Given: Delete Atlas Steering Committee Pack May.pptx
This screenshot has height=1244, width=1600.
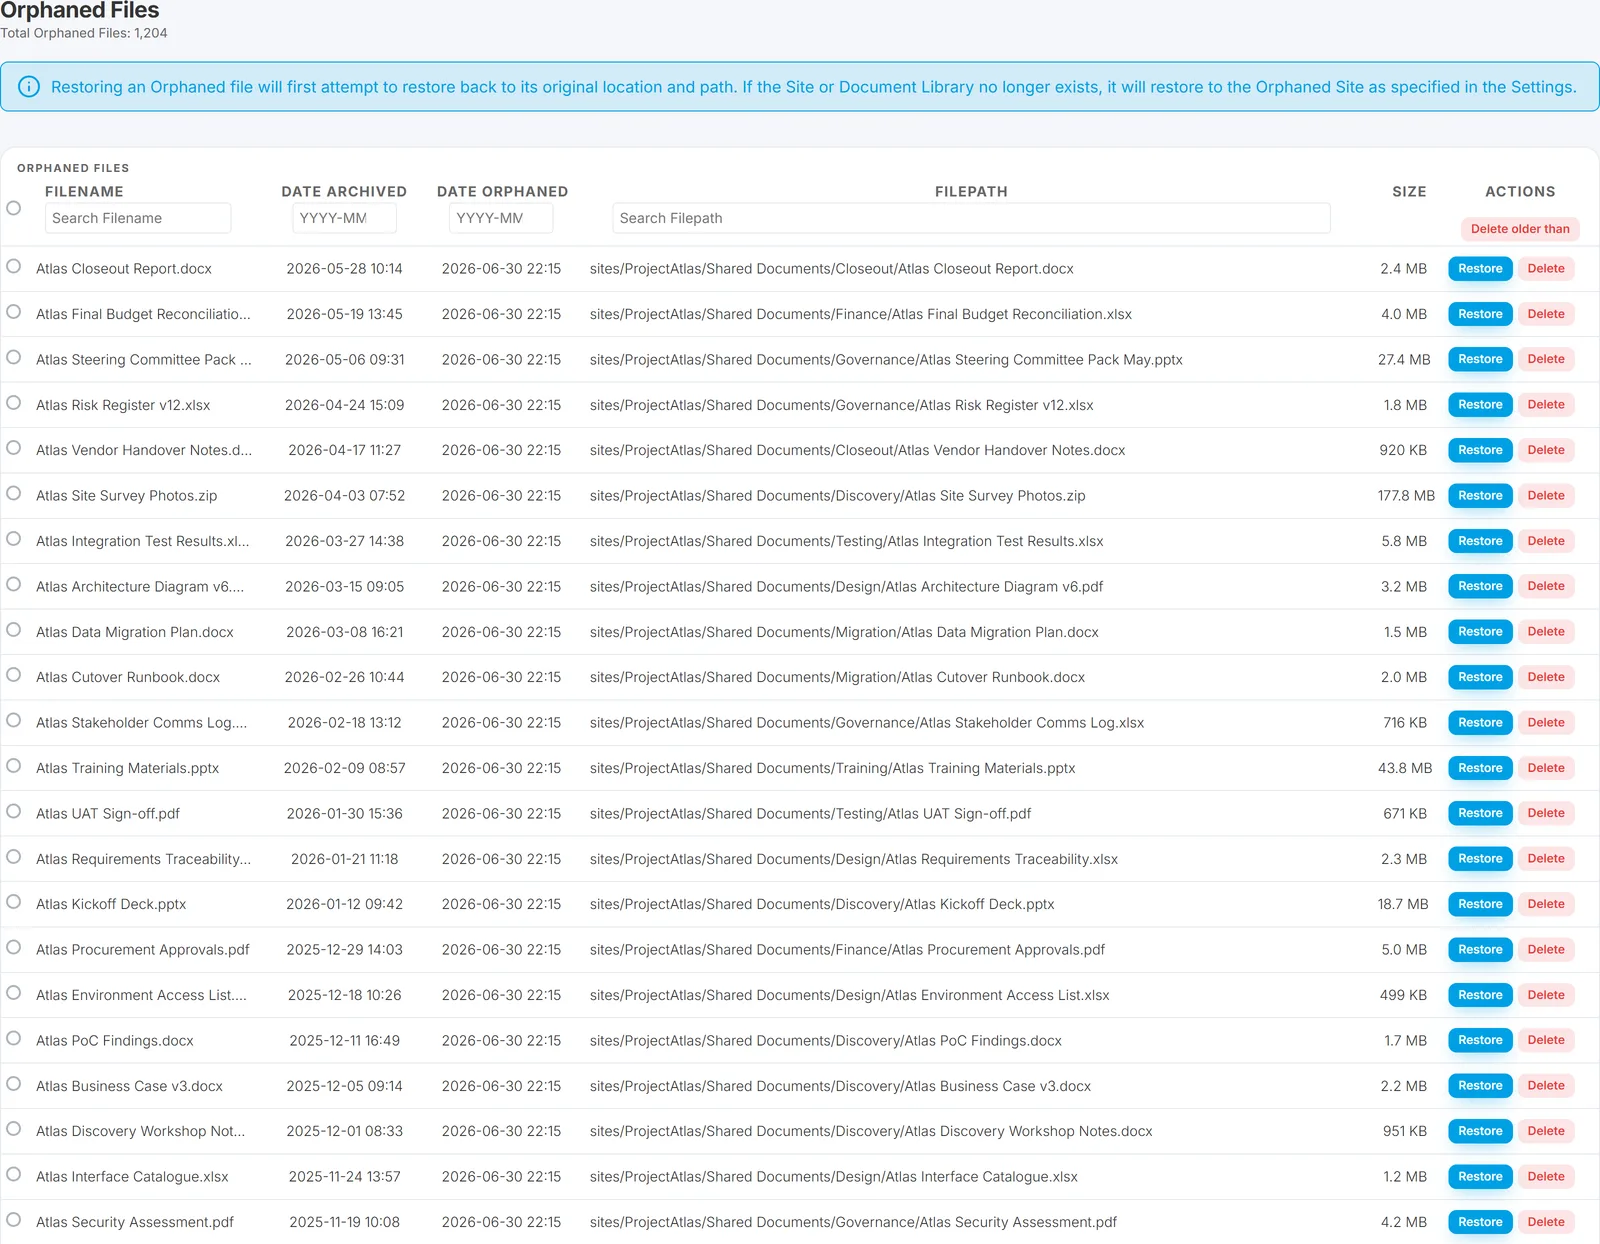Looking at the screenshot, I should (x=1546, y=359).
